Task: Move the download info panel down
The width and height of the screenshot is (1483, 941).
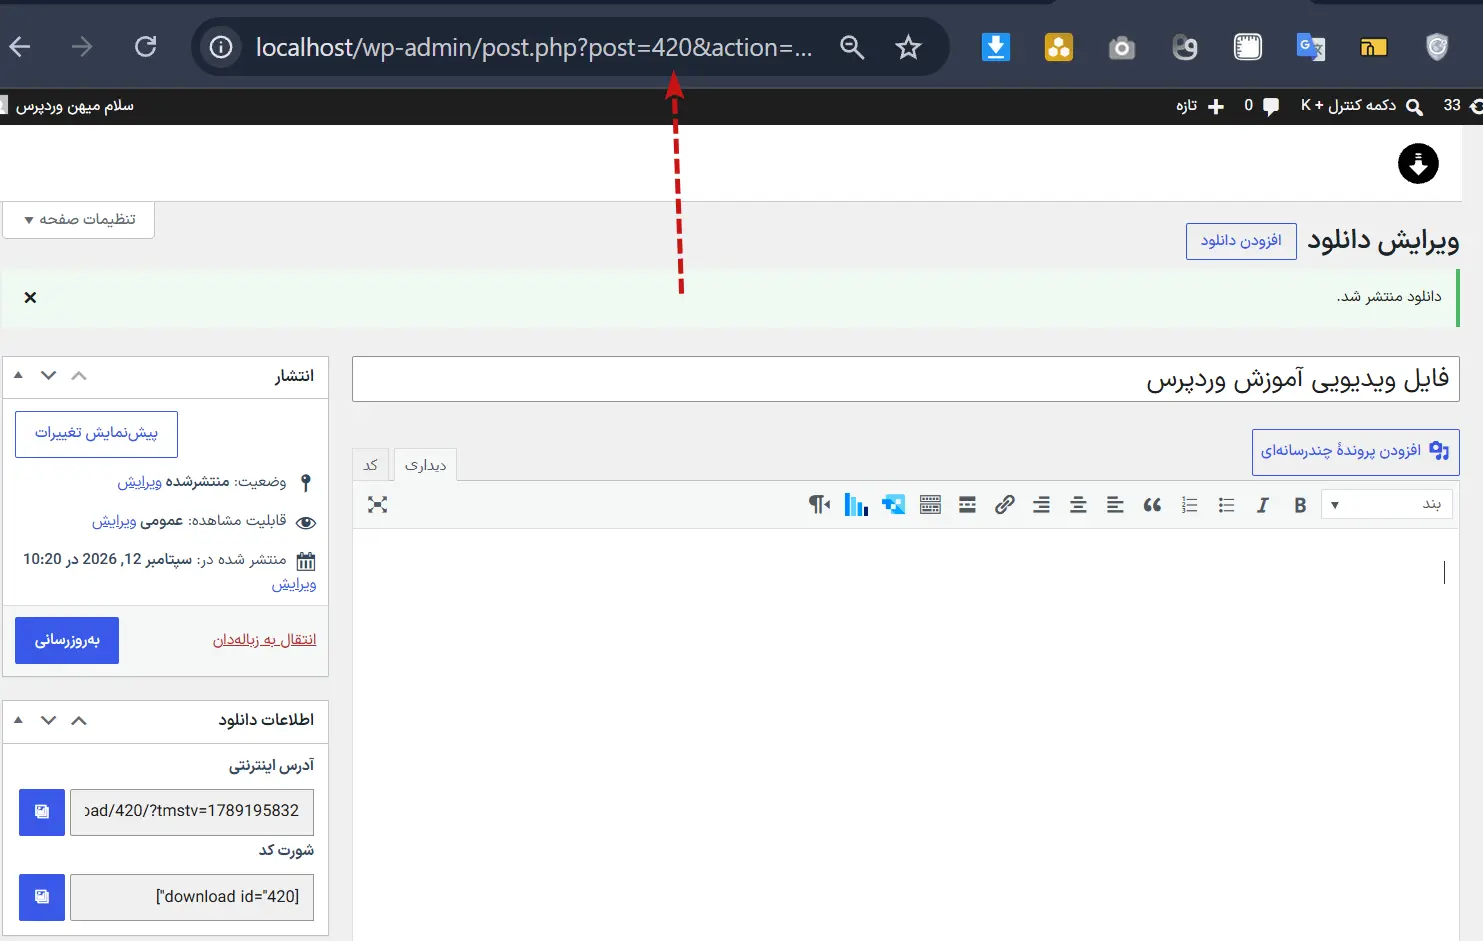Action: tap(48, 720)
